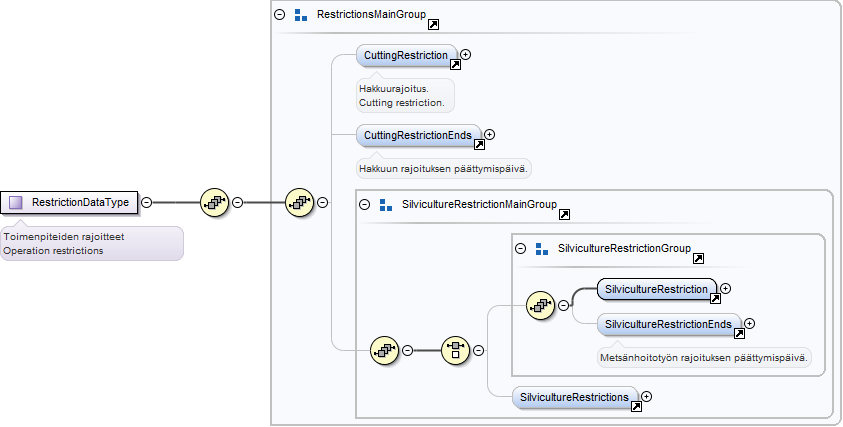
Task: Collapse the sequence compositor inside SilvicultureRestrictionMainGroup
Action: 408,351
